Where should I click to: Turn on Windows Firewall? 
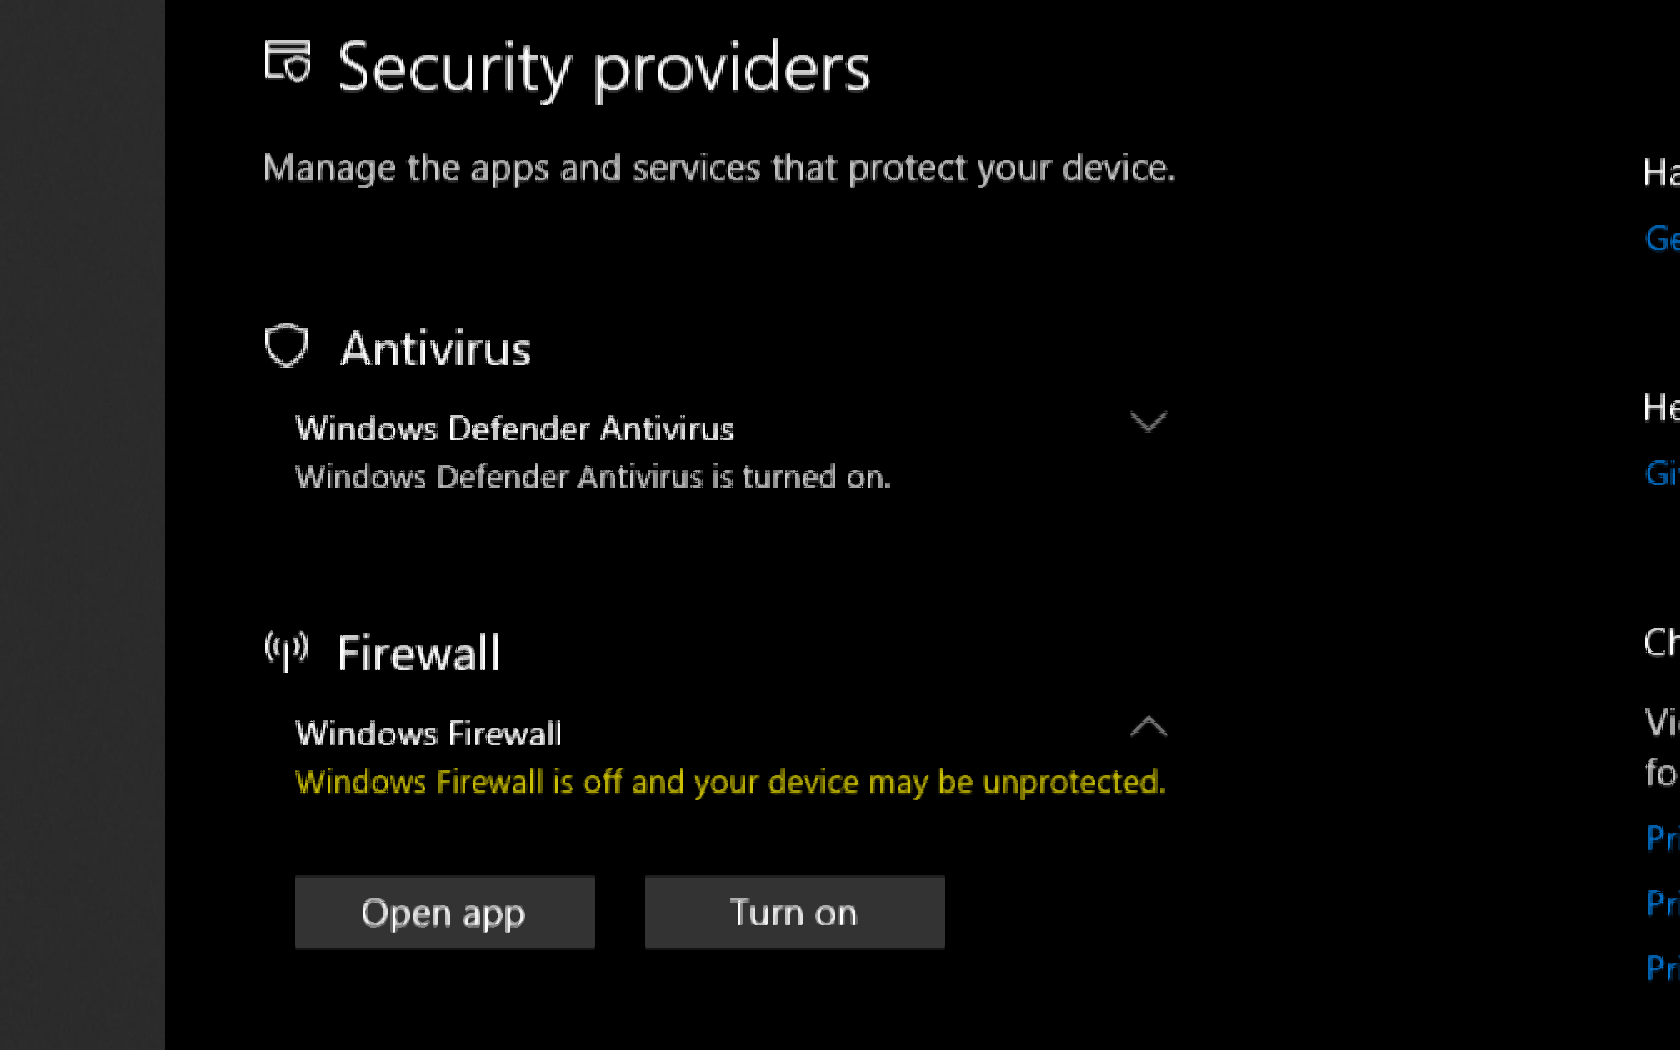click(x=794, y=912)
